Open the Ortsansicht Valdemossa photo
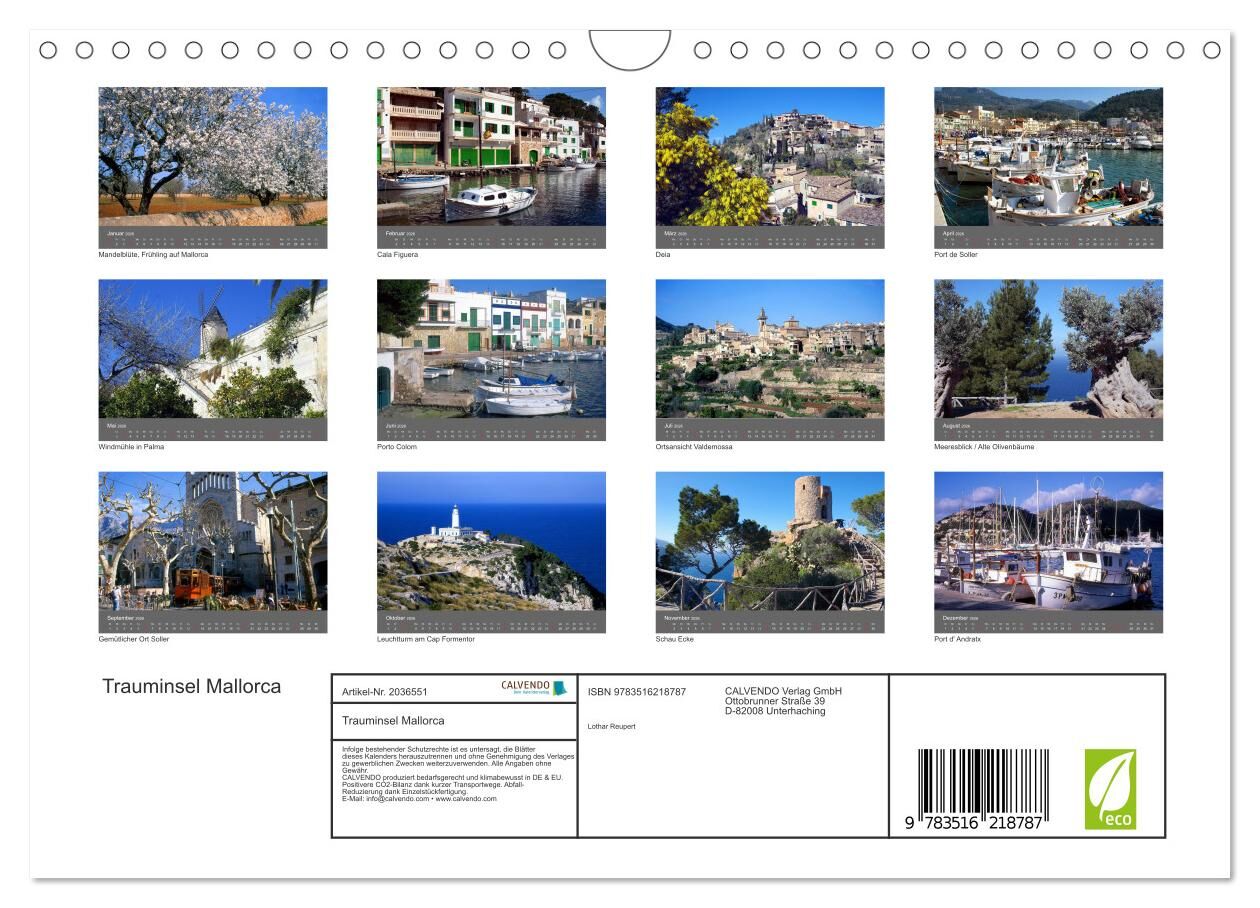 pyautogui.click(x=769, y=349)
